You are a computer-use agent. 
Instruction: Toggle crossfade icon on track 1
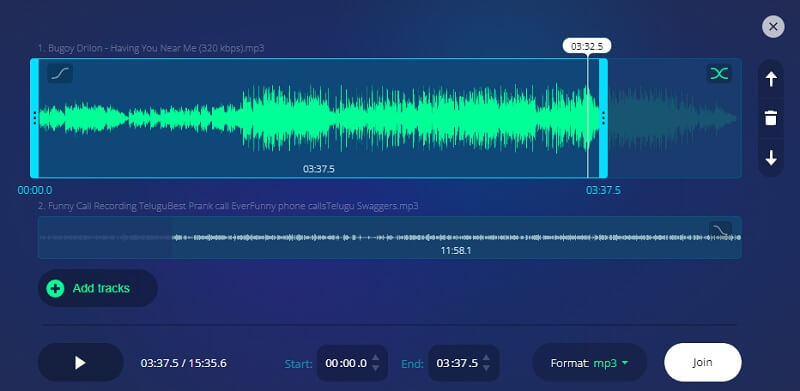coord(719,74)
